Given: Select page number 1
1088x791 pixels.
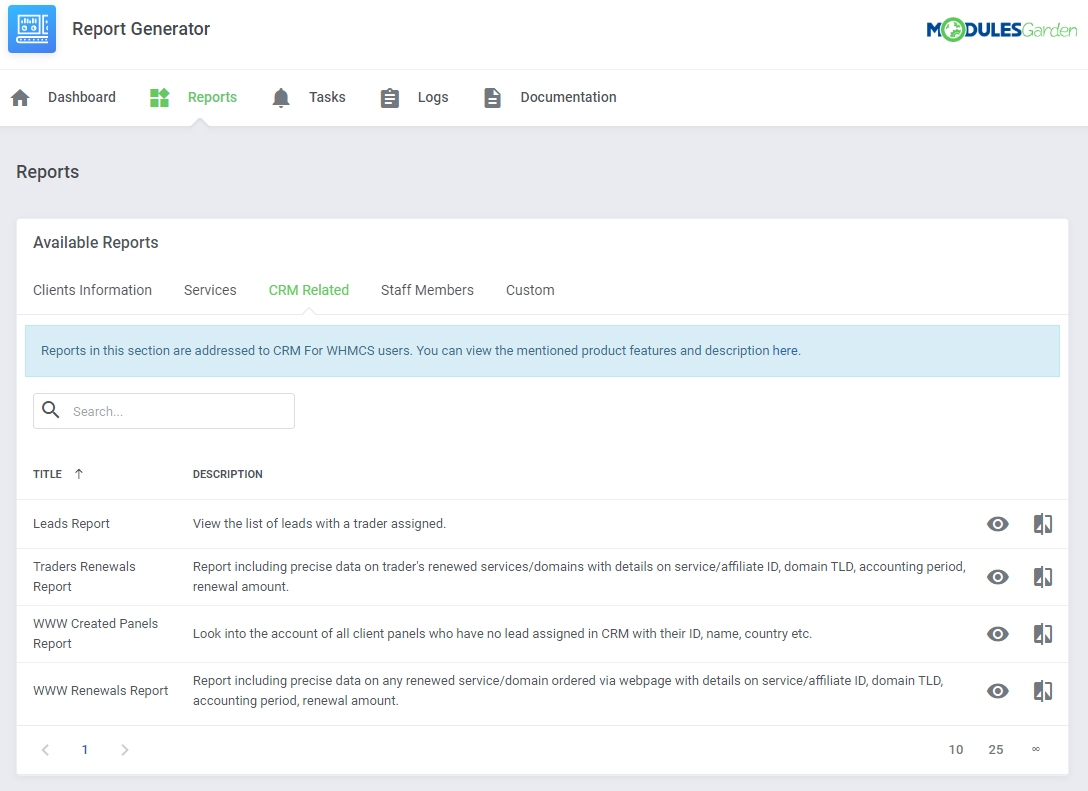Looking at the screenshot, I should [x=85, y=749].
